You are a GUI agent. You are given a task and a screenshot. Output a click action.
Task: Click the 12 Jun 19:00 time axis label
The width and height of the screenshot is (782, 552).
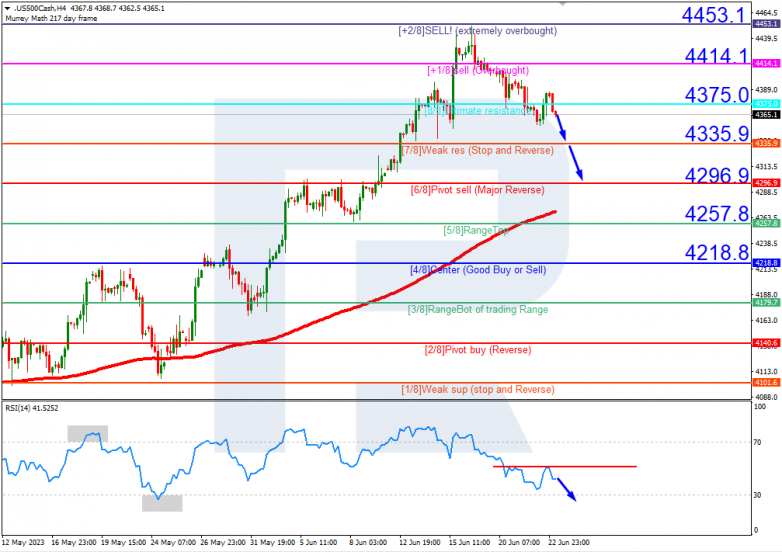click(x=419, y=542)
